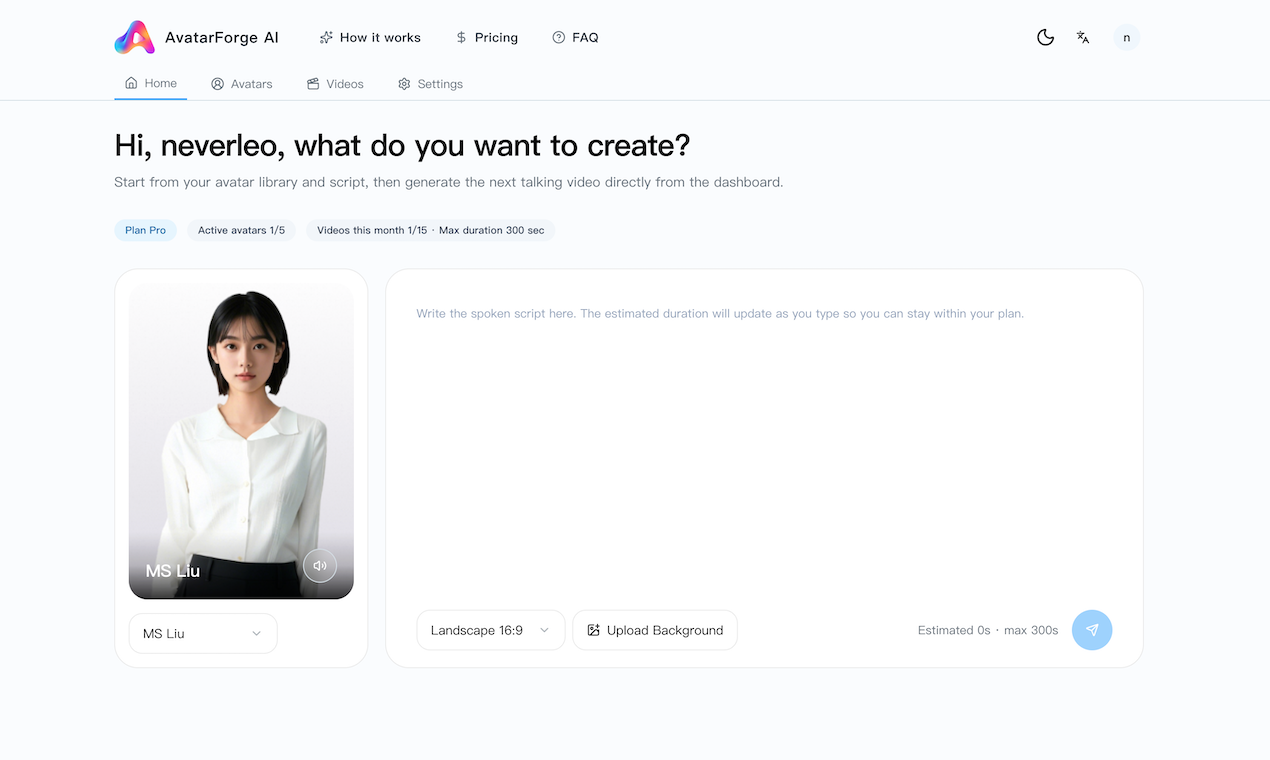1270x760 pixels.
Task: Open the 'n' user profile avatar
Action: coord(1126,37)
